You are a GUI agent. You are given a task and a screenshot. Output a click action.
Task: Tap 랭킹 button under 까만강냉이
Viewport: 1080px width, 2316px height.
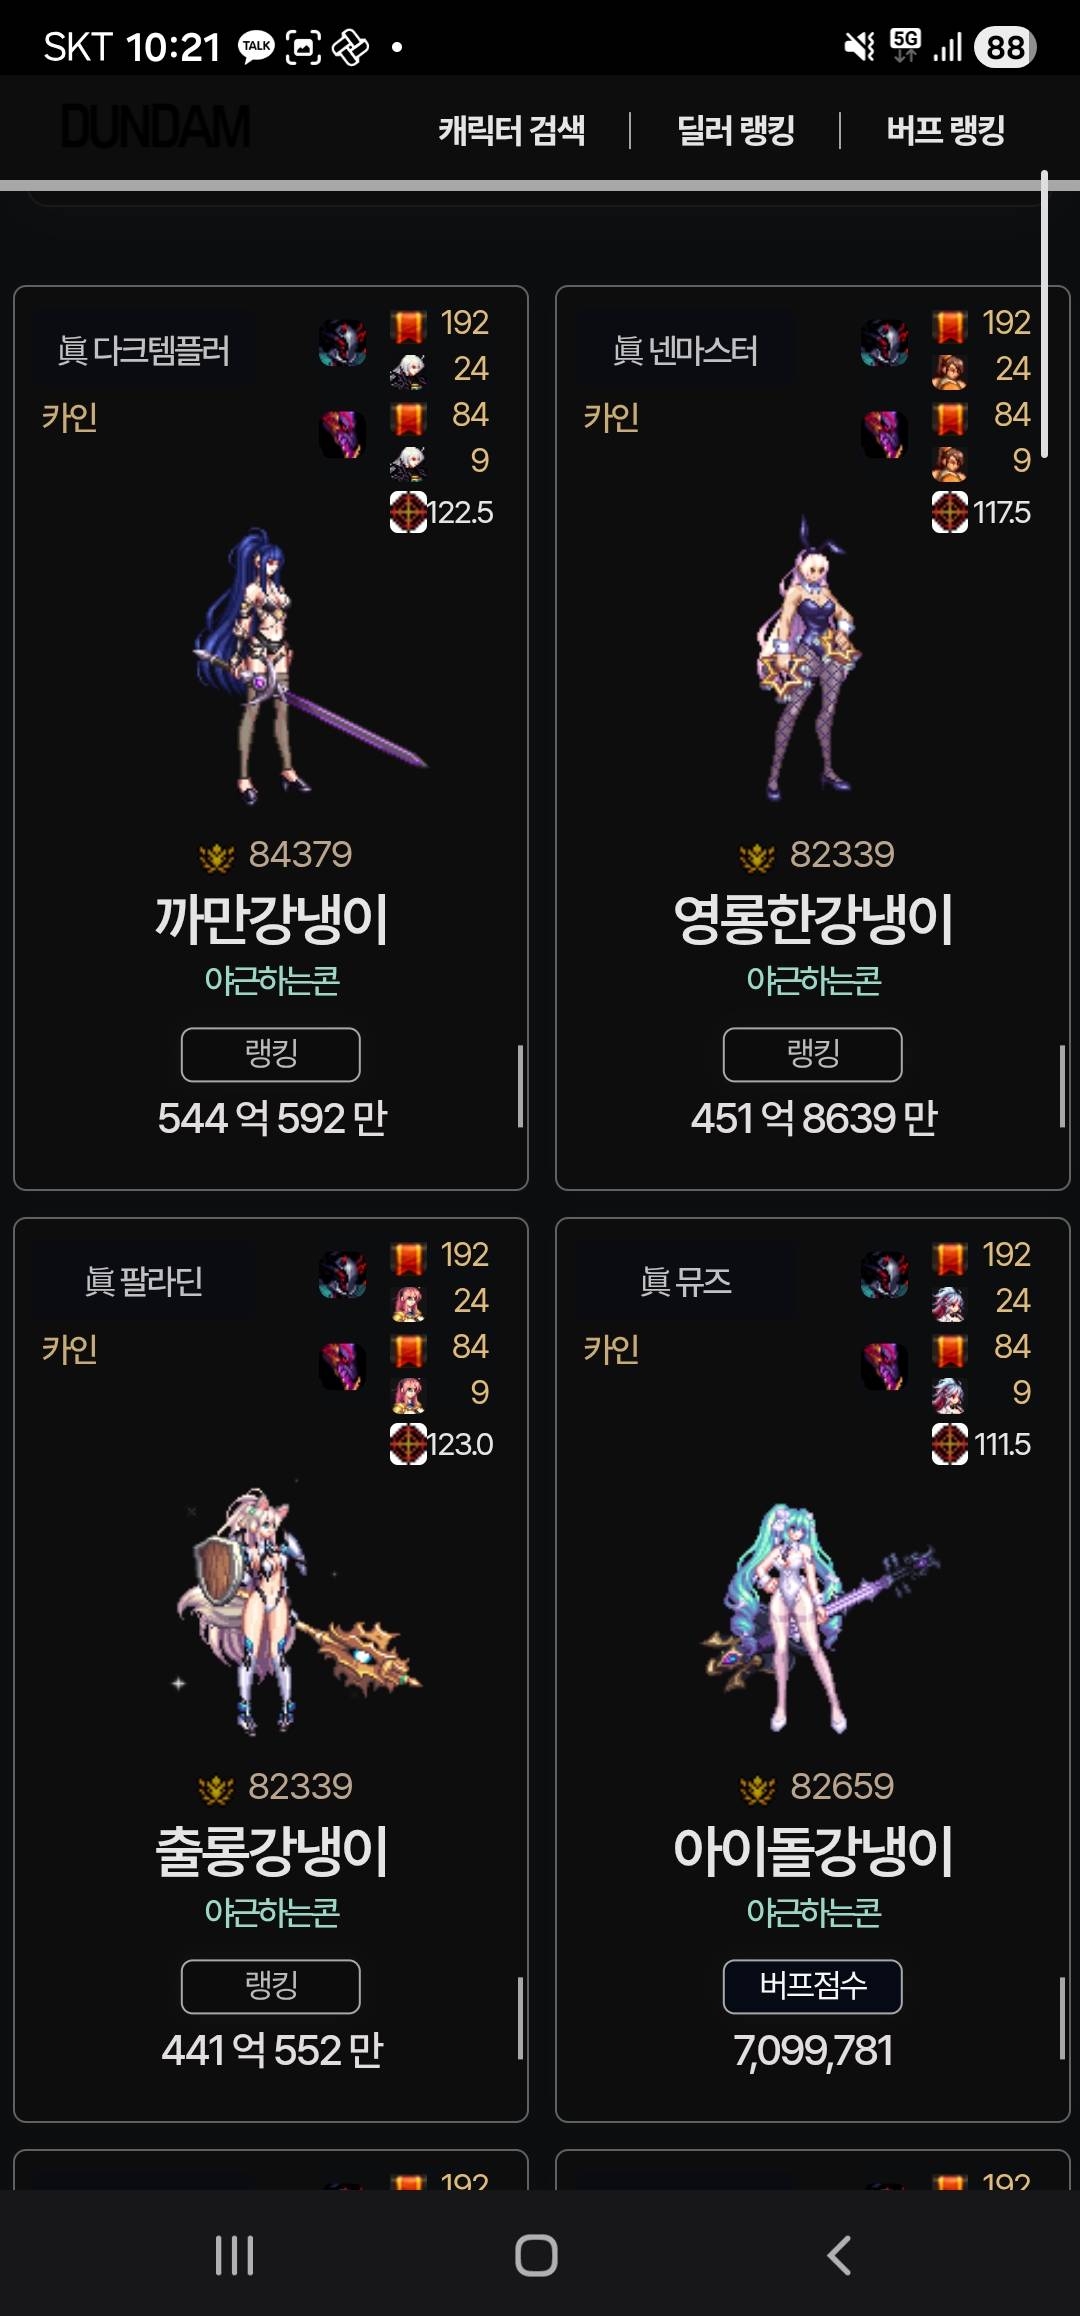(x=271, y=1054)
